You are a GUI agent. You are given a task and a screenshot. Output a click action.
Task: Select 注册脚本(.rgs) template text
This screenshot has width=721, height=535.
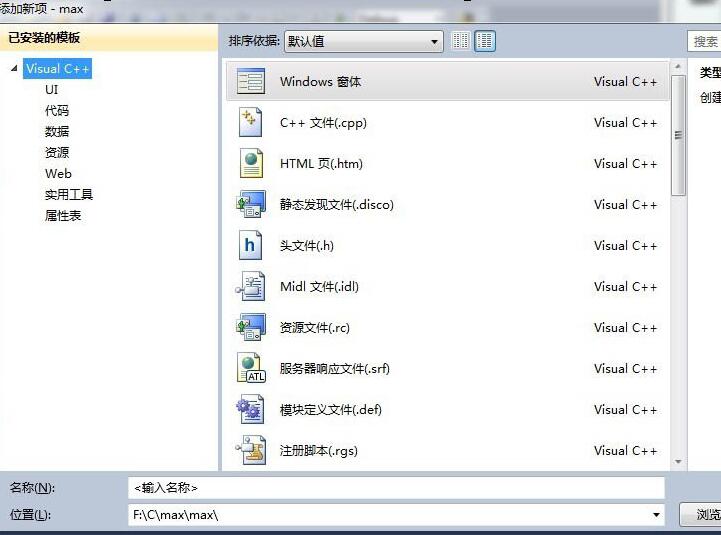point(318,450)
